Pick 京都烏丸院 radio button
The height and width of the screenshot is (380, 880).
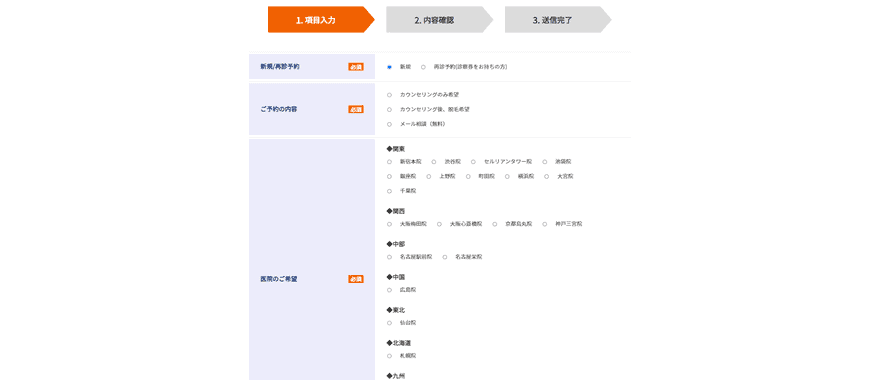pos(494,224)
